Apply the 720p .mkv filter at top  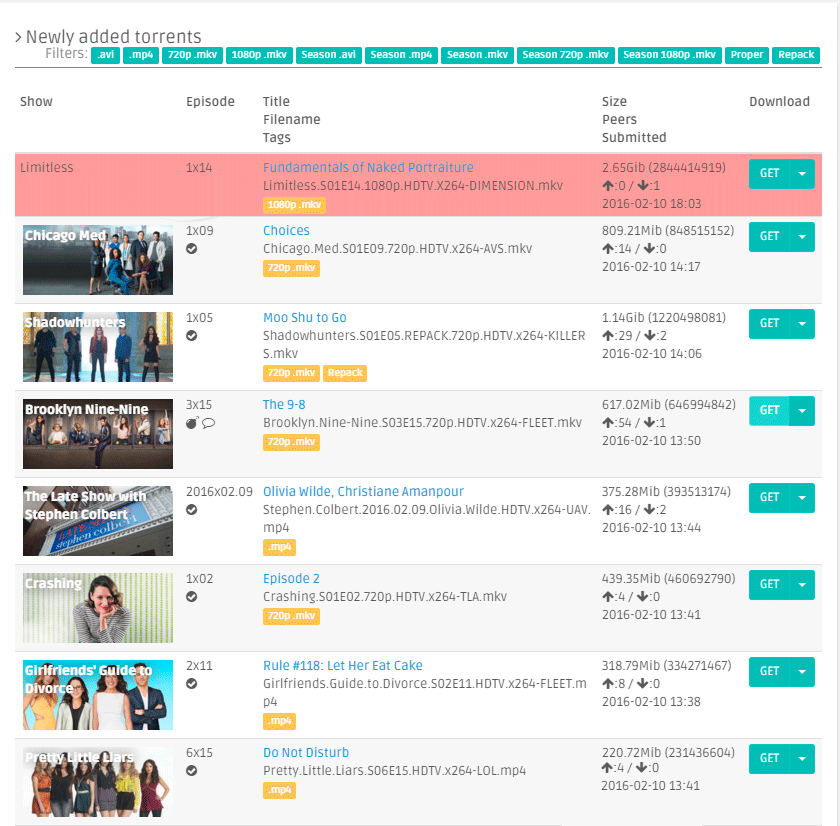pos(192,55)
